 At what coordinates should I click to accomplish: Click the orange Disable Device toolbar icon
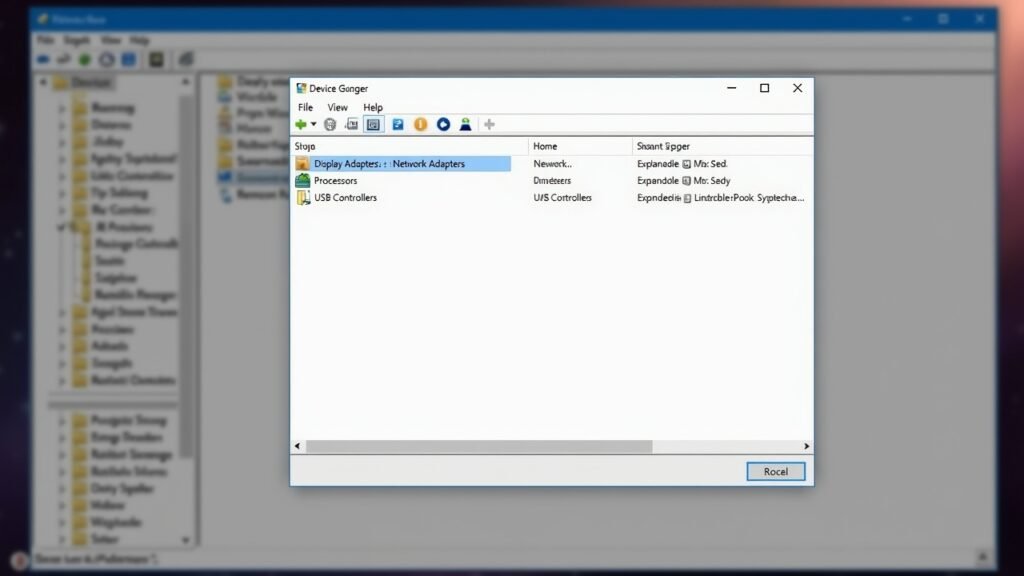coord(421,124)
